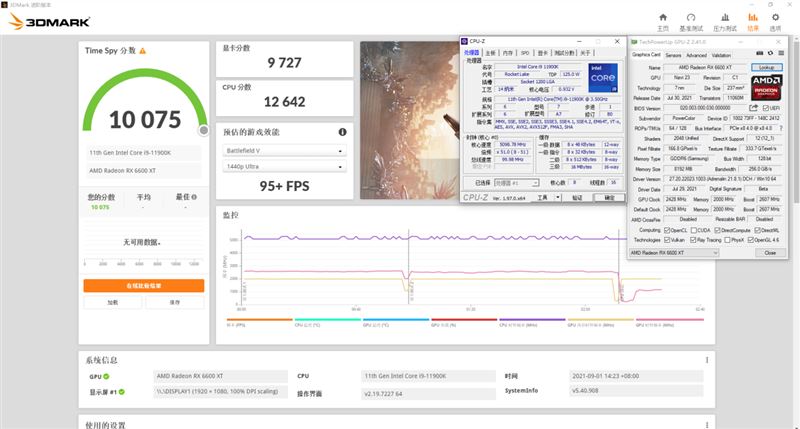Click the GPU-Z refresh icon
The image size is (800, 429).
click(770, 53)
